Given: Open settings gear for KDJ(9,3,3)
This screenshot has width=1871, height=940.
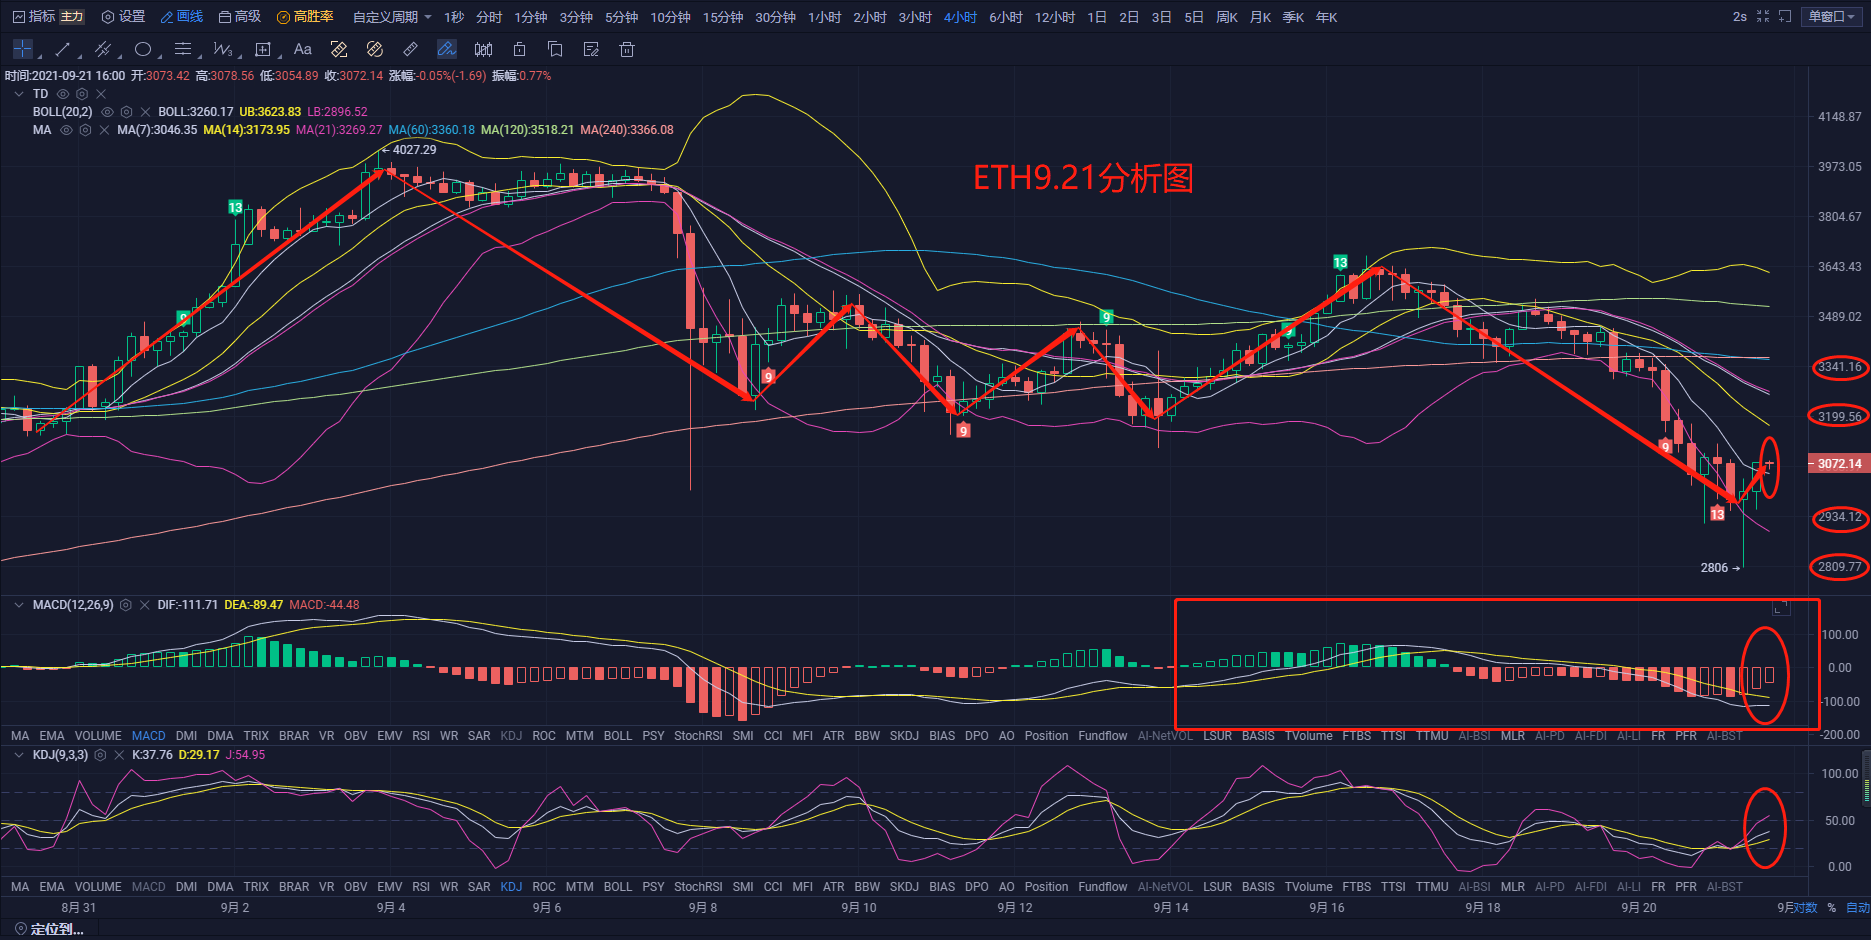Looking at the screenshot, I should coord(100,755).
